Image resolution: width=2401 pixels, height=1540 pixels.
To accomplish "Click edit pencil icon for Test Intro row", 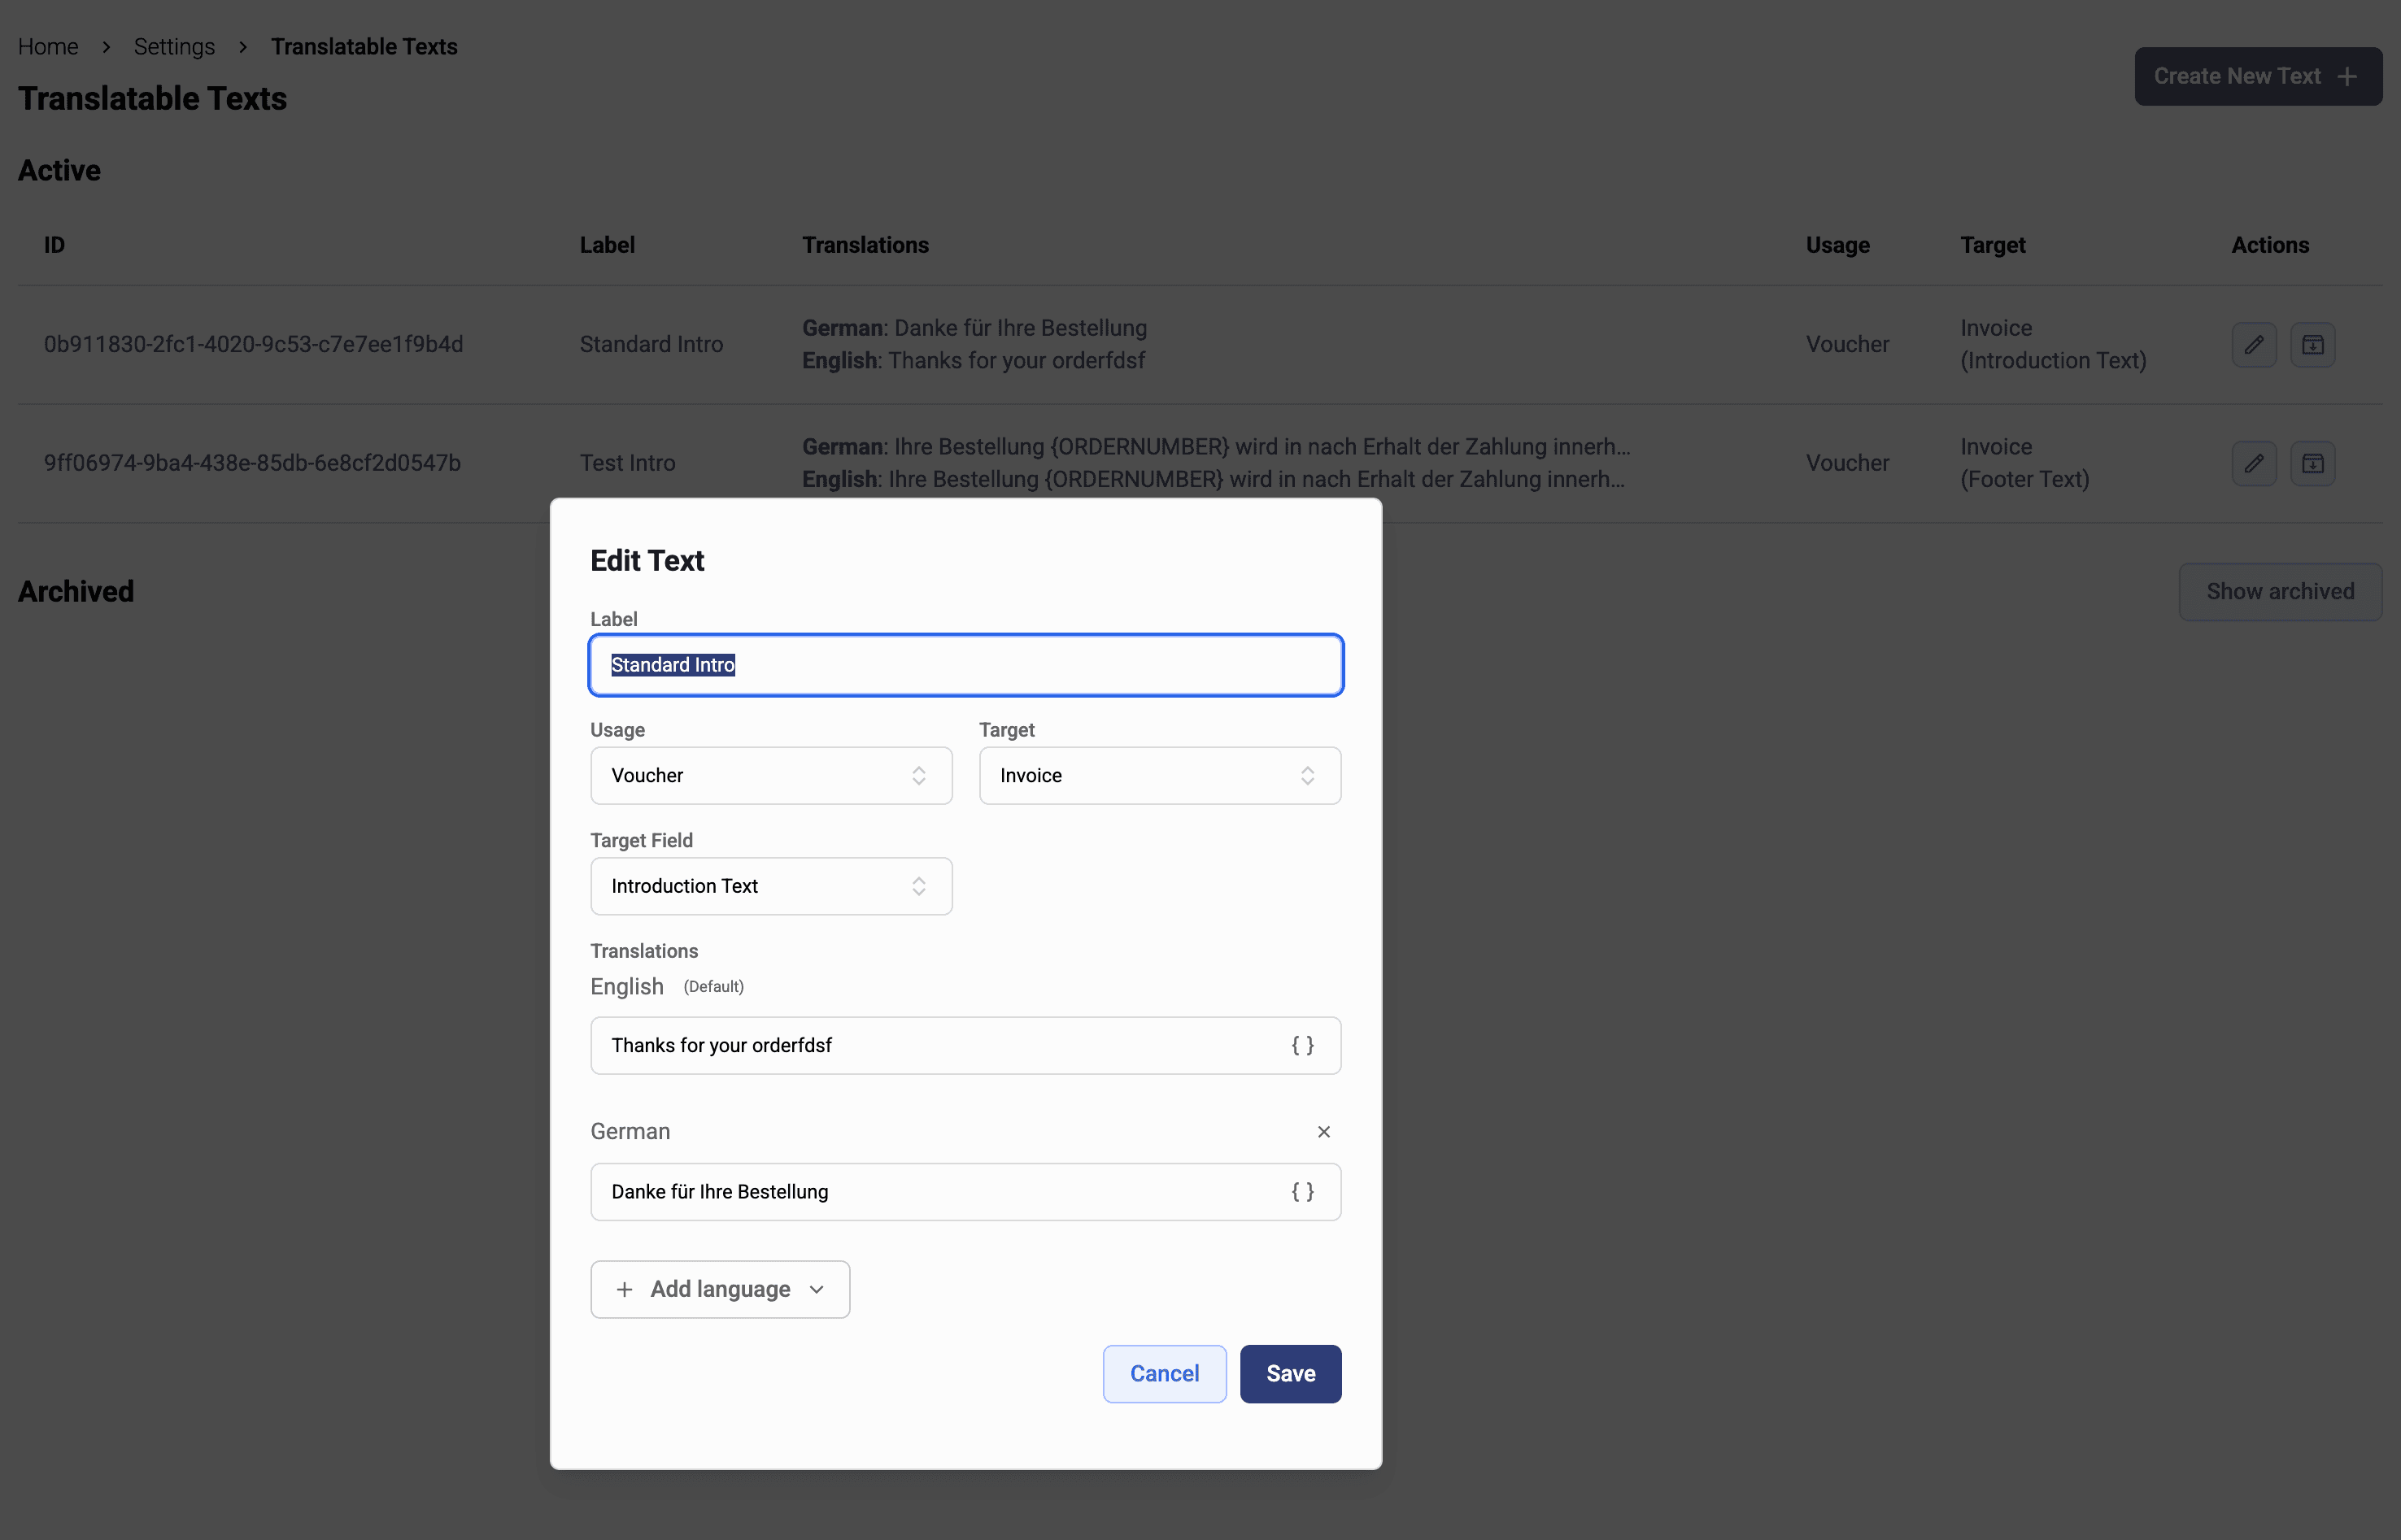I will click(x=2253, y=463).
